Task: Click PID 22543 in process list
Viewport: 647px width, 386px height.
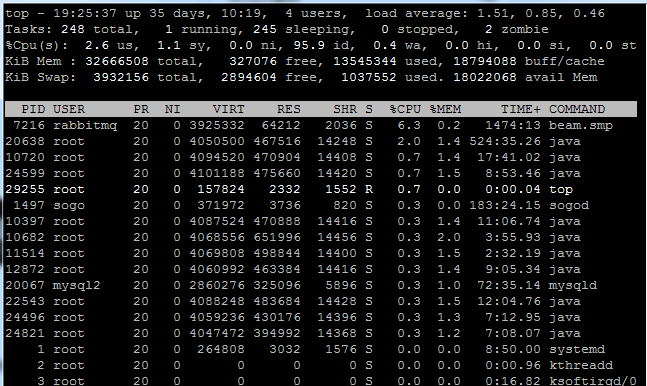Action: pos(25,301)
